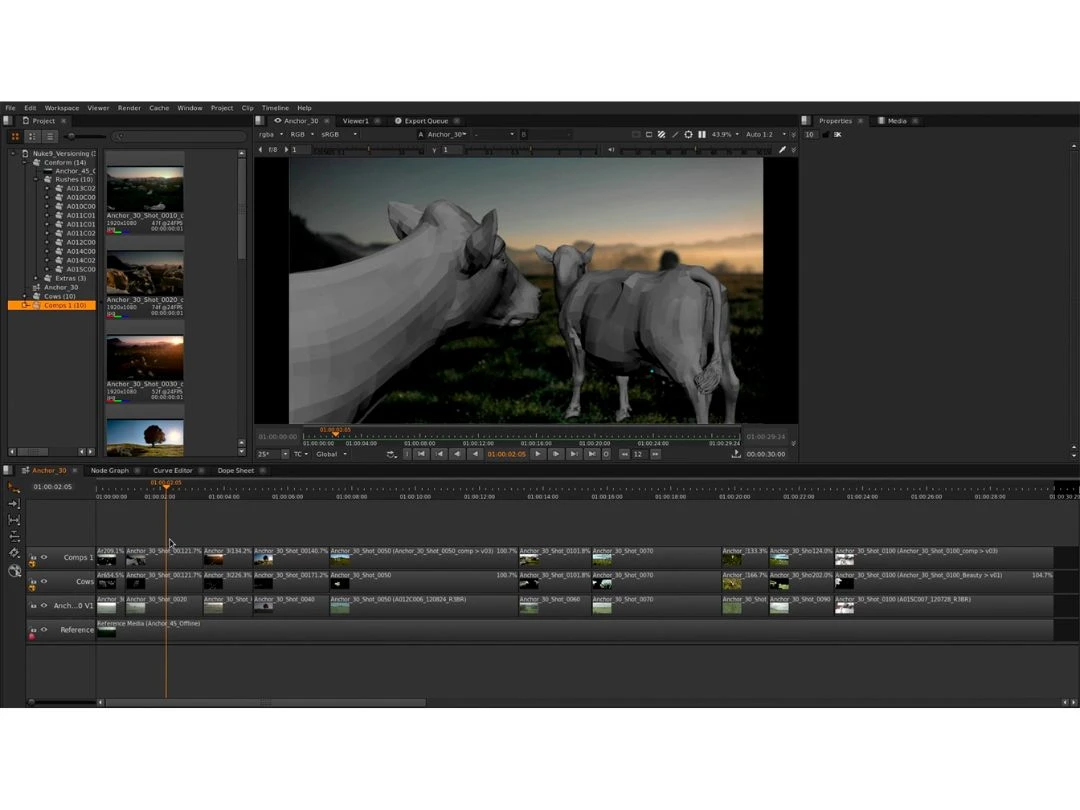
Task: Click the play forward button in viewer
Action: [x=538, y=454]
